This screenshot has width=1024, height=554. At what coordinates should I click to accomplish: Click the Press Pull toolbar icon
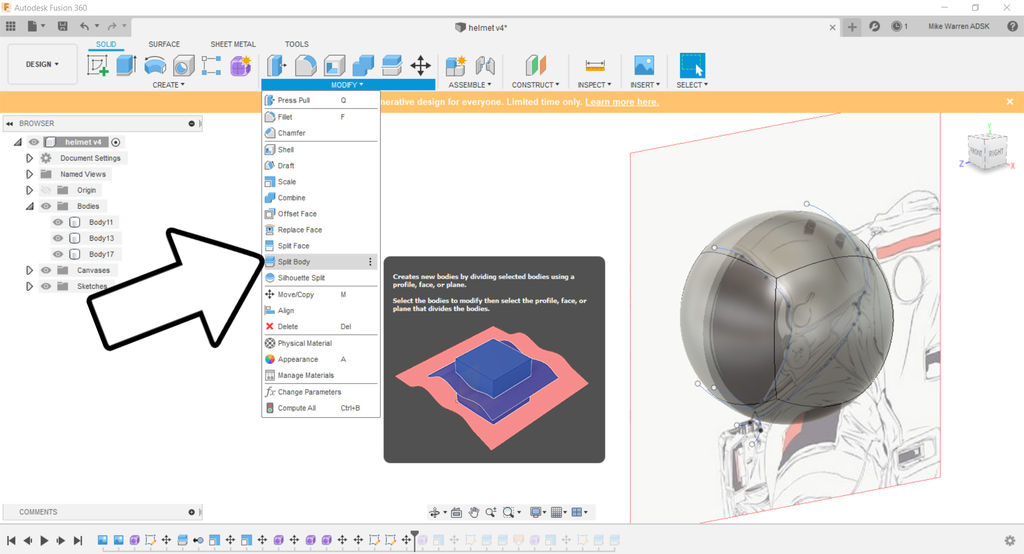coord(276,65)
